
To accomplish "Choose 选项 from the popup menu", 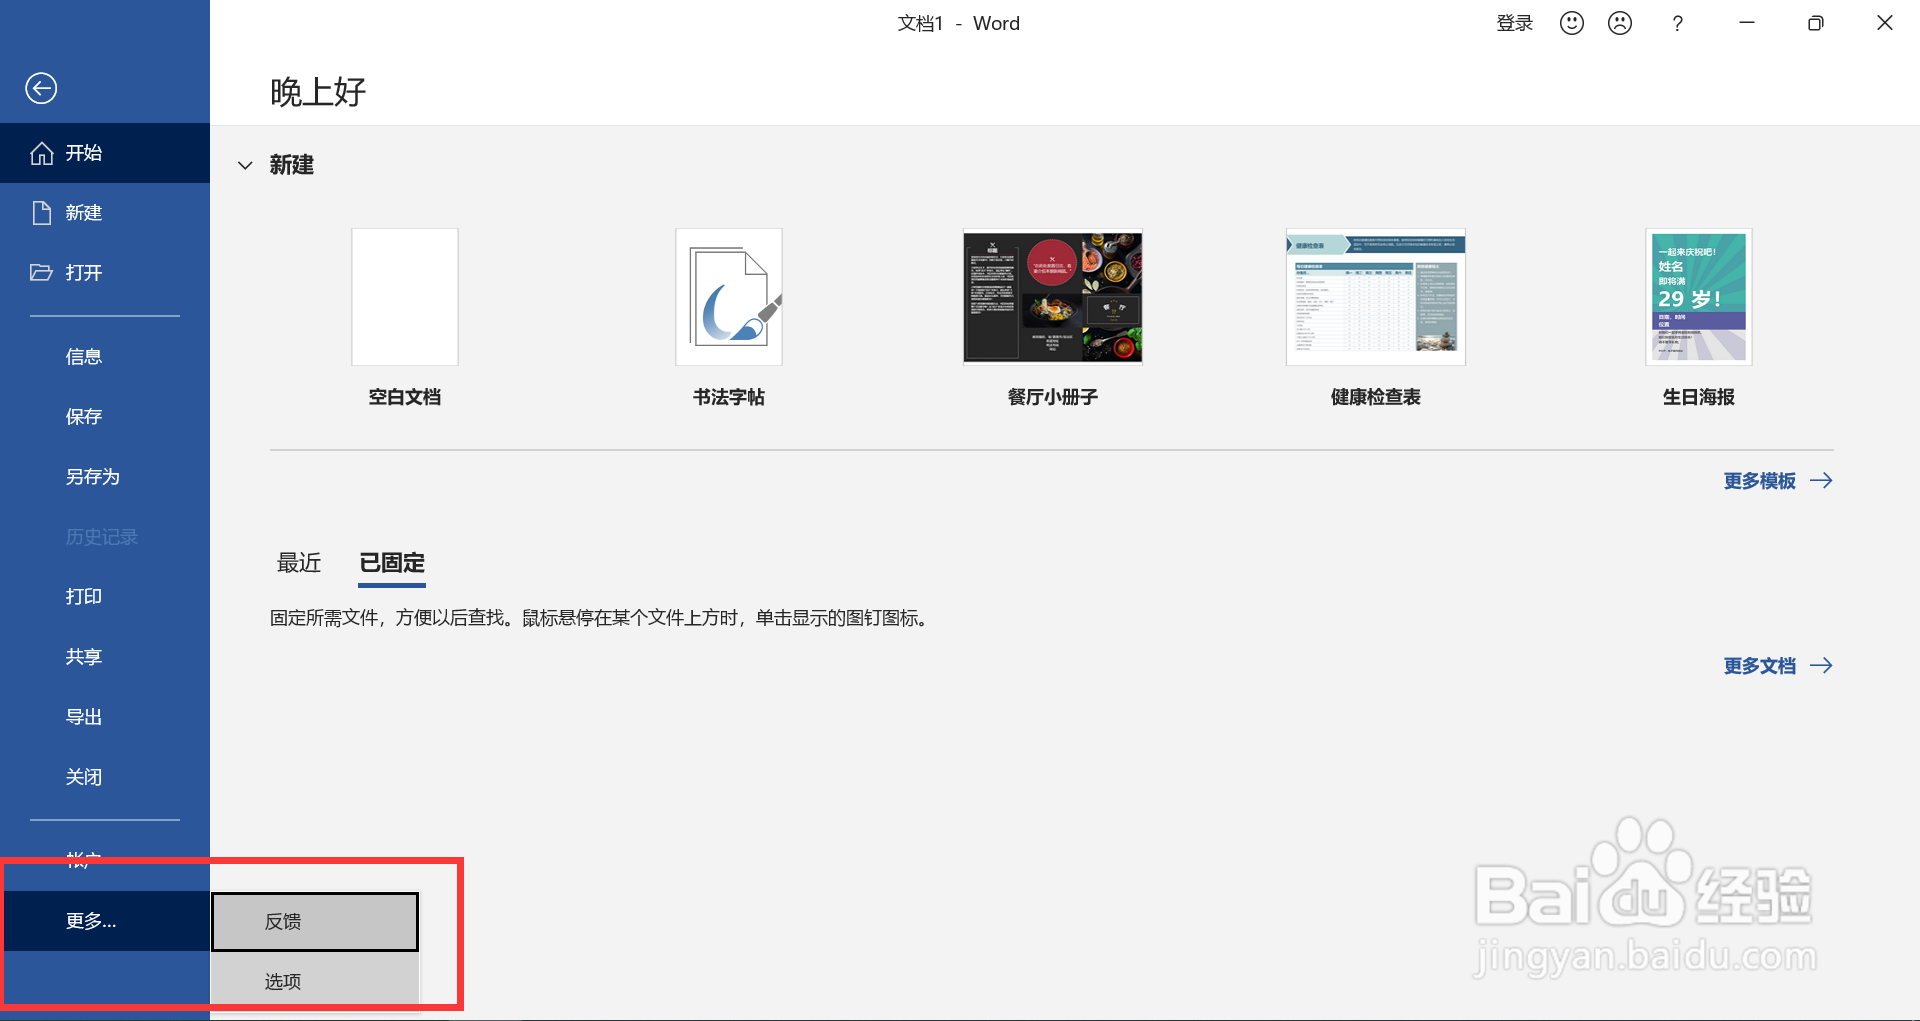I will click(315, 982).
